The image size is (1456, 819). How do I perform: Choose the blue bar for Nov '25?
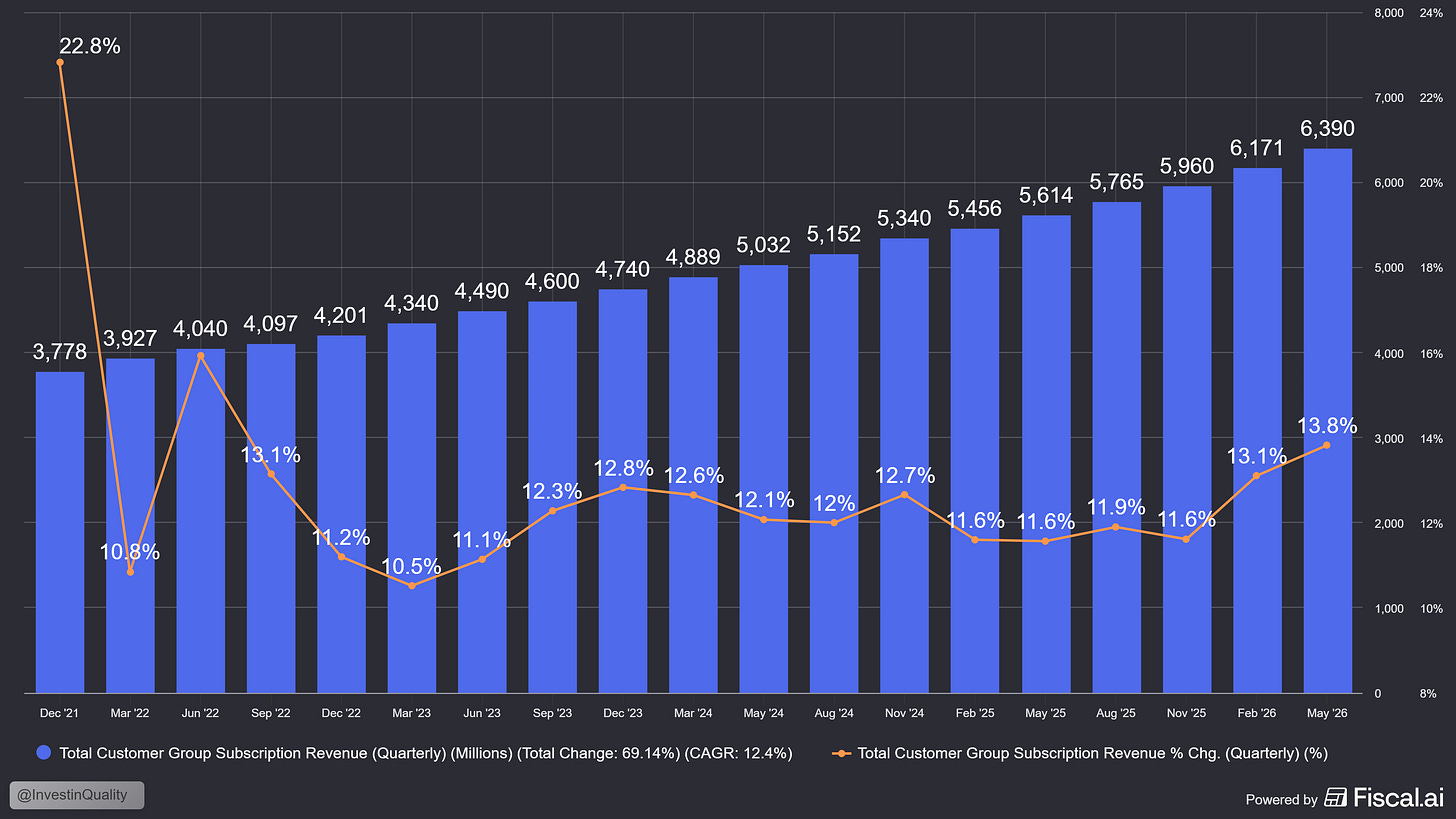[x=1185, y=440]
